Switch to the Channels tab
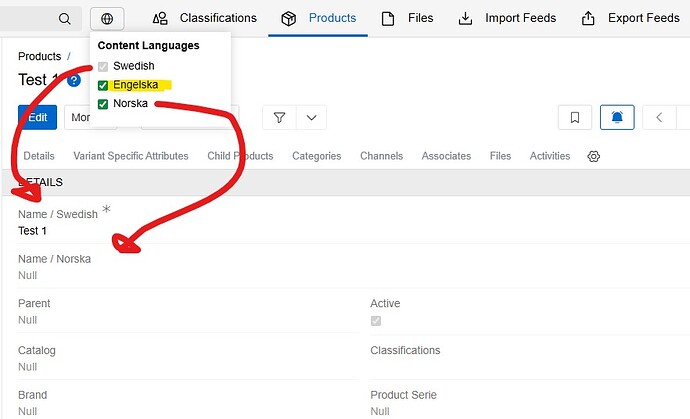 point(382,156)
